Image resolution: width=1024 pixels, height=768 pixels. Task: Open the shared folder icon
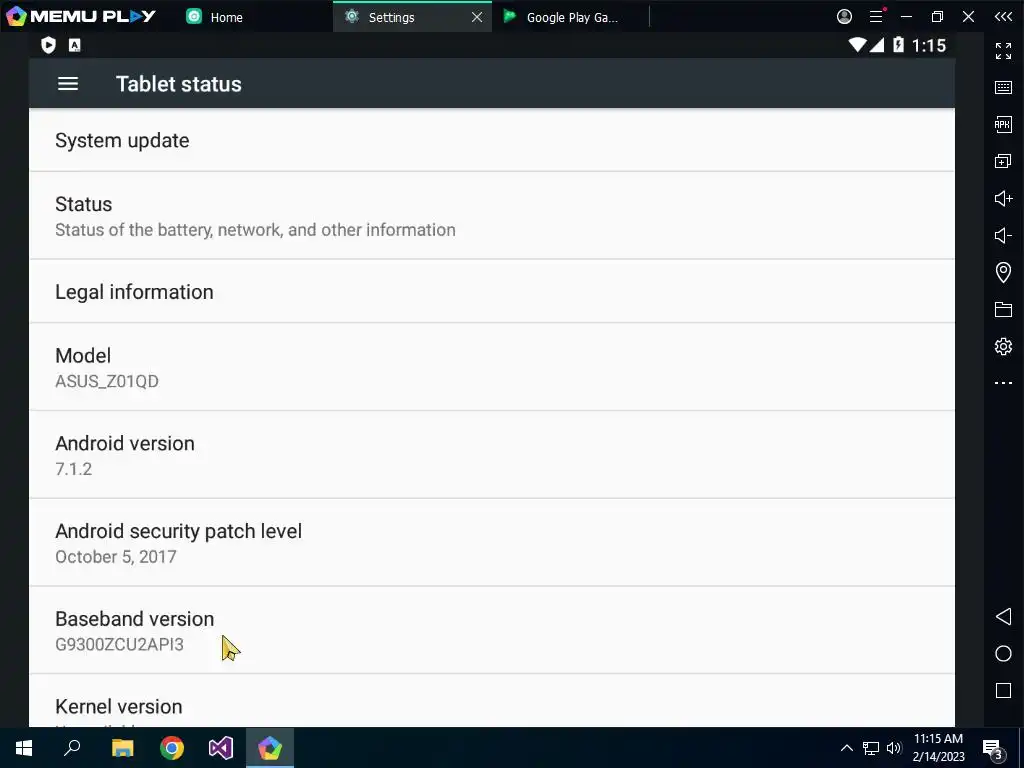(x=1003, y=310)
